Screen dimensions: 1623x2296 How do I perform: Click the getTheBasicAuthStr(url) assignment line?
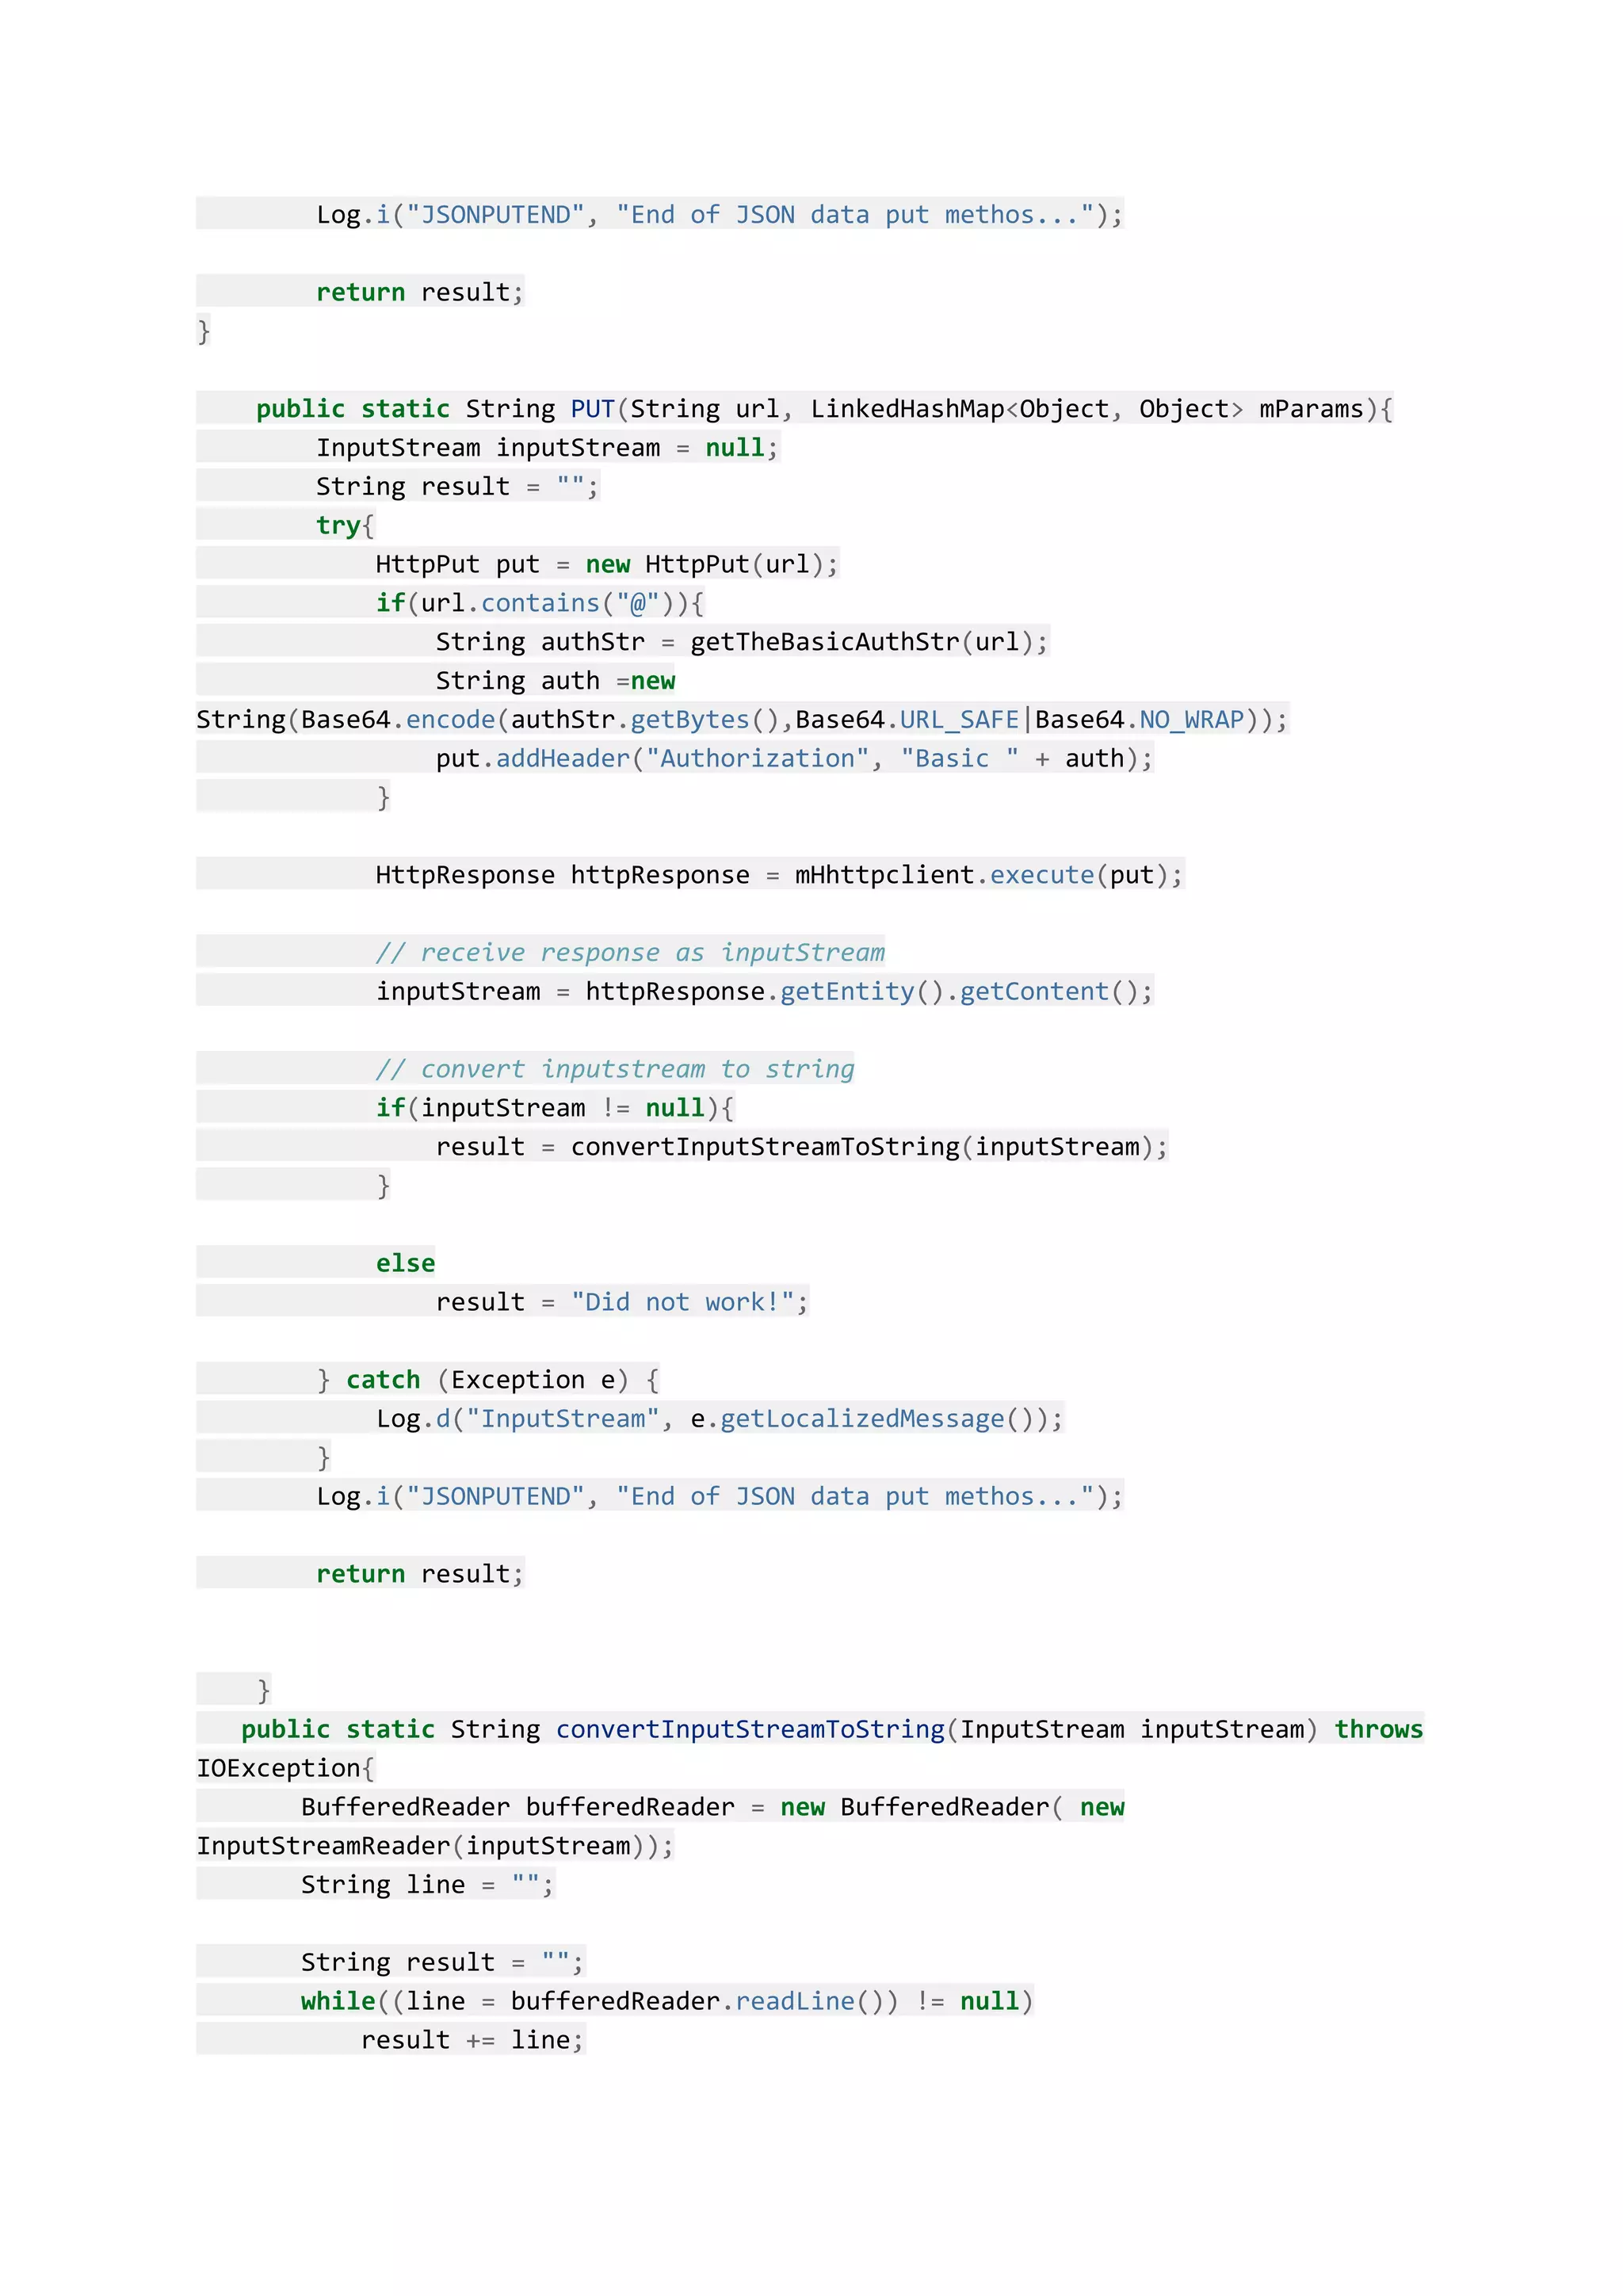tap(742, 642)
